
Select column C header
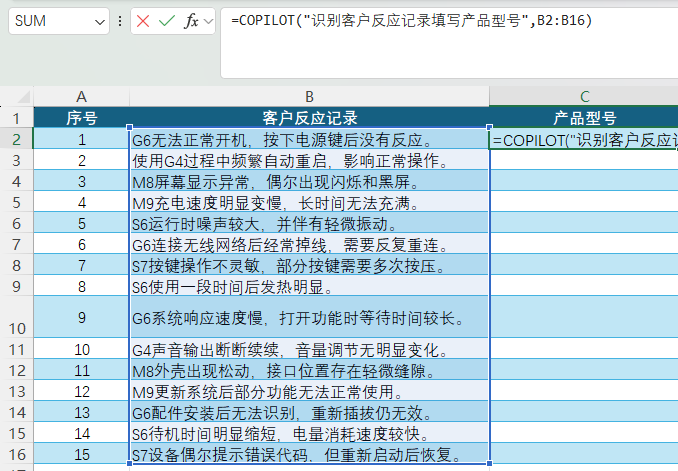pyautogui.click(x=584, y=96)
